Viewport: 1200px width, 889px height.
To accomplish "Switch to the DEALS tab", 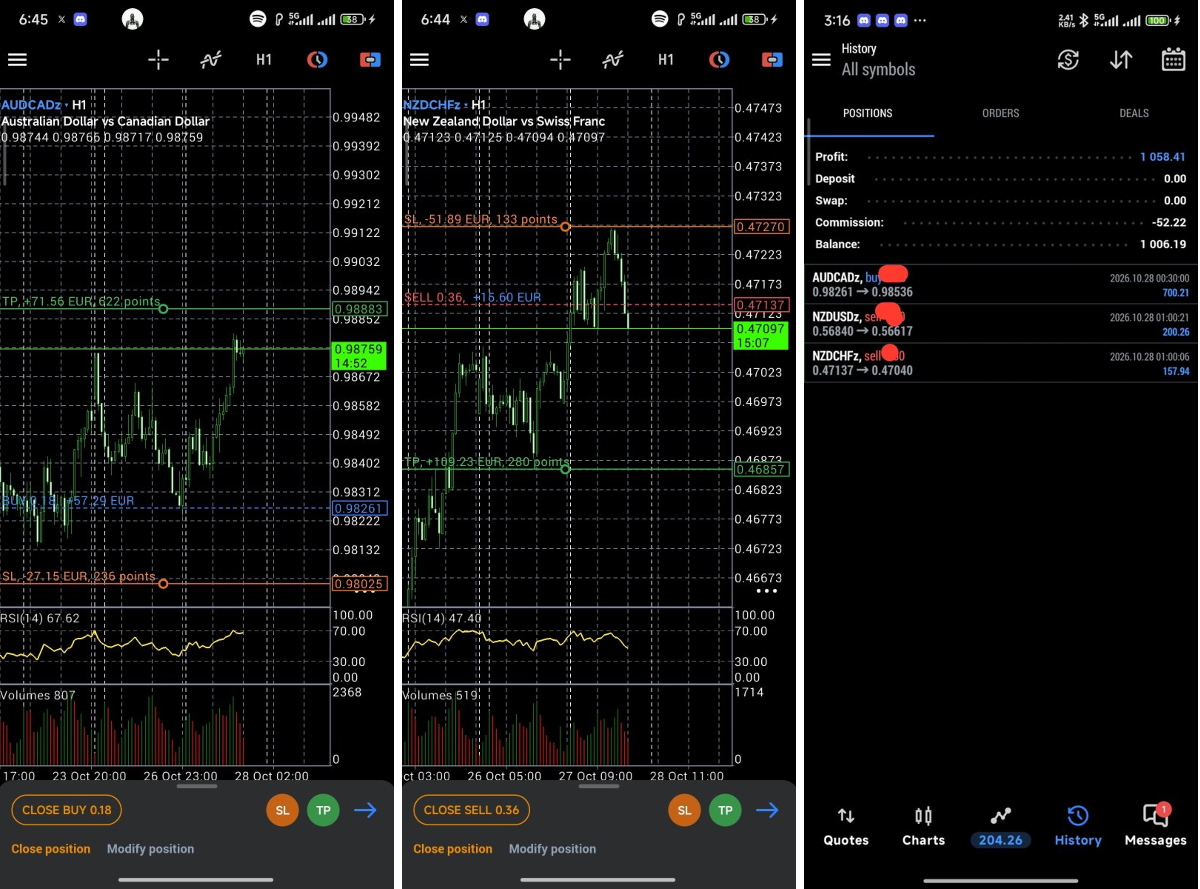I will pos(1134,113).
